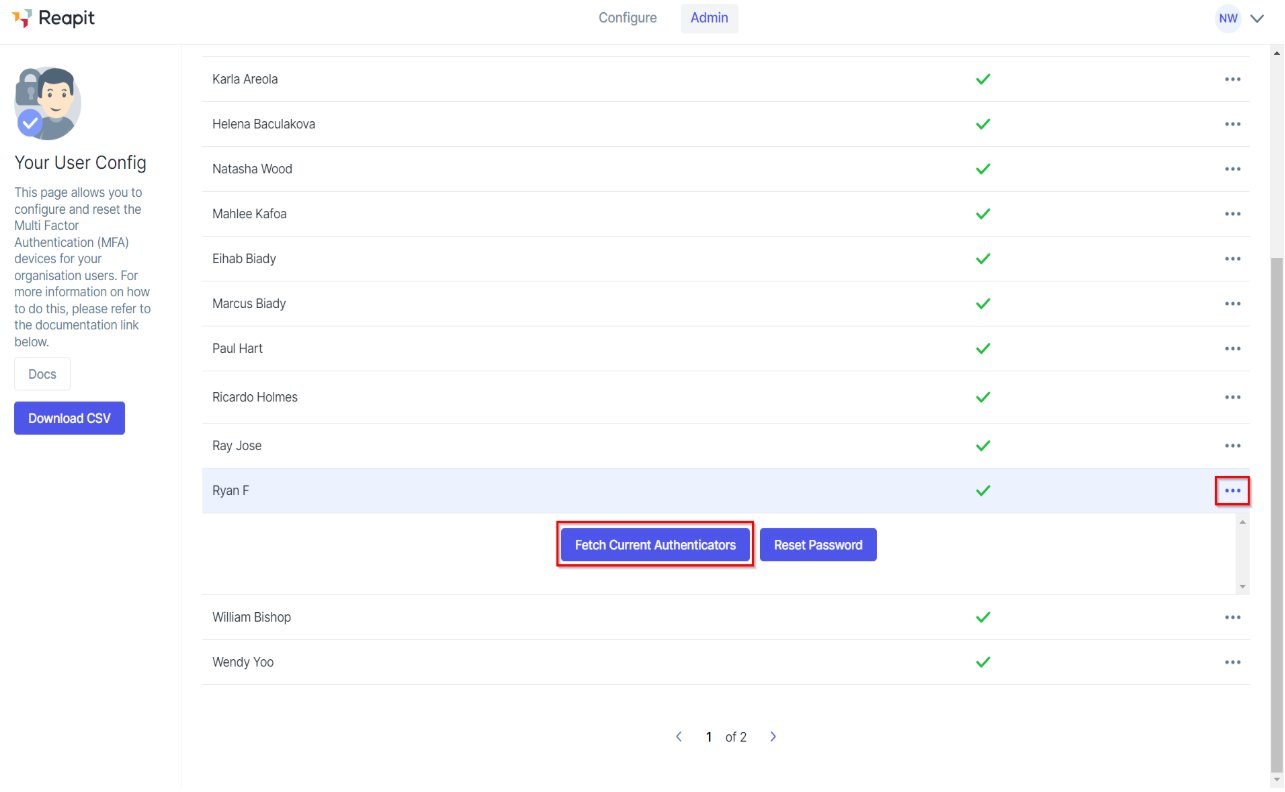Click the NW user initials avatar

tap(1228, 18)
